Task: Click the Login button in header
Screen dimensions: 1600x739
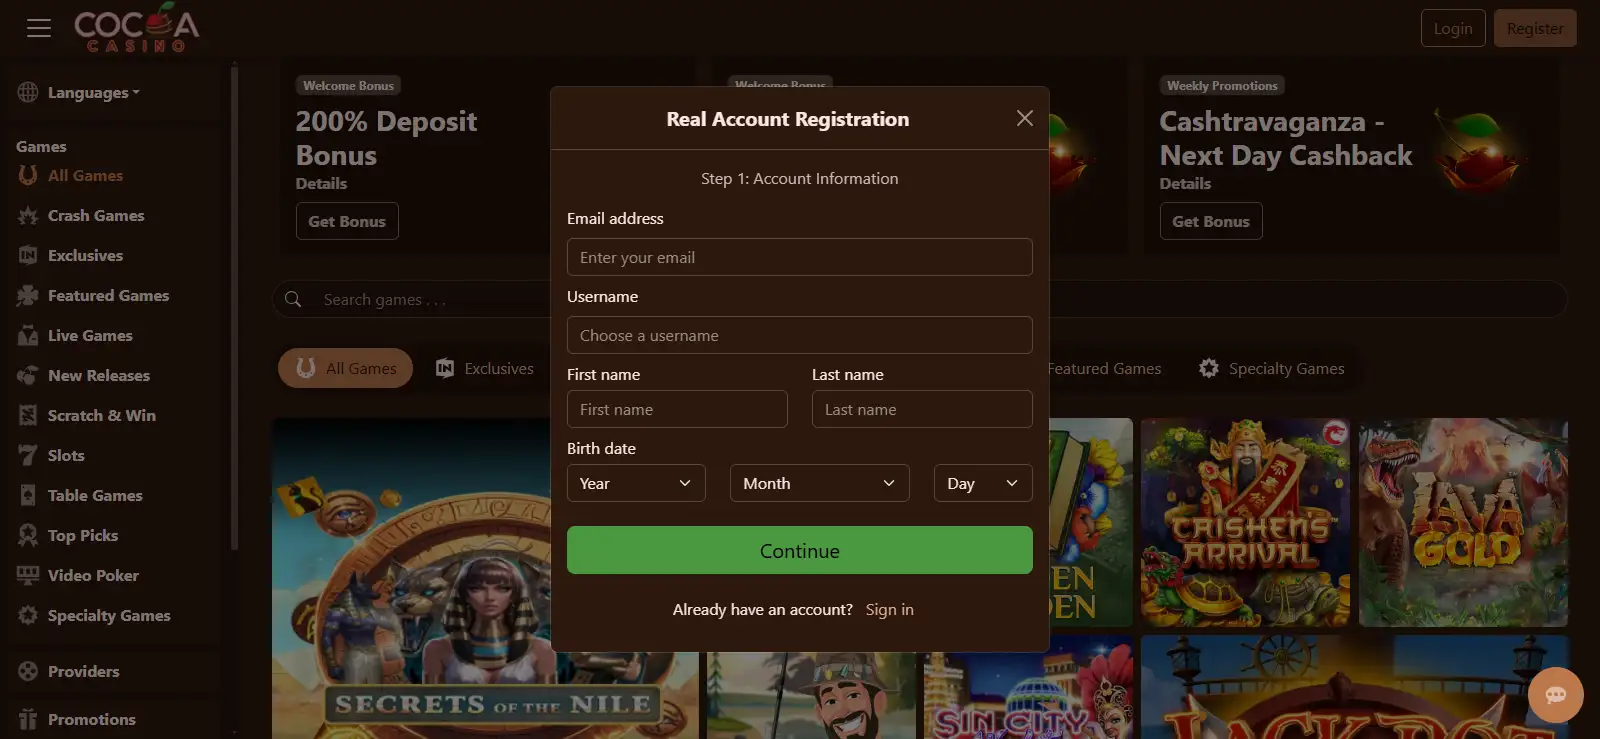Action: pyautogui.click(x=1453, y=28)
